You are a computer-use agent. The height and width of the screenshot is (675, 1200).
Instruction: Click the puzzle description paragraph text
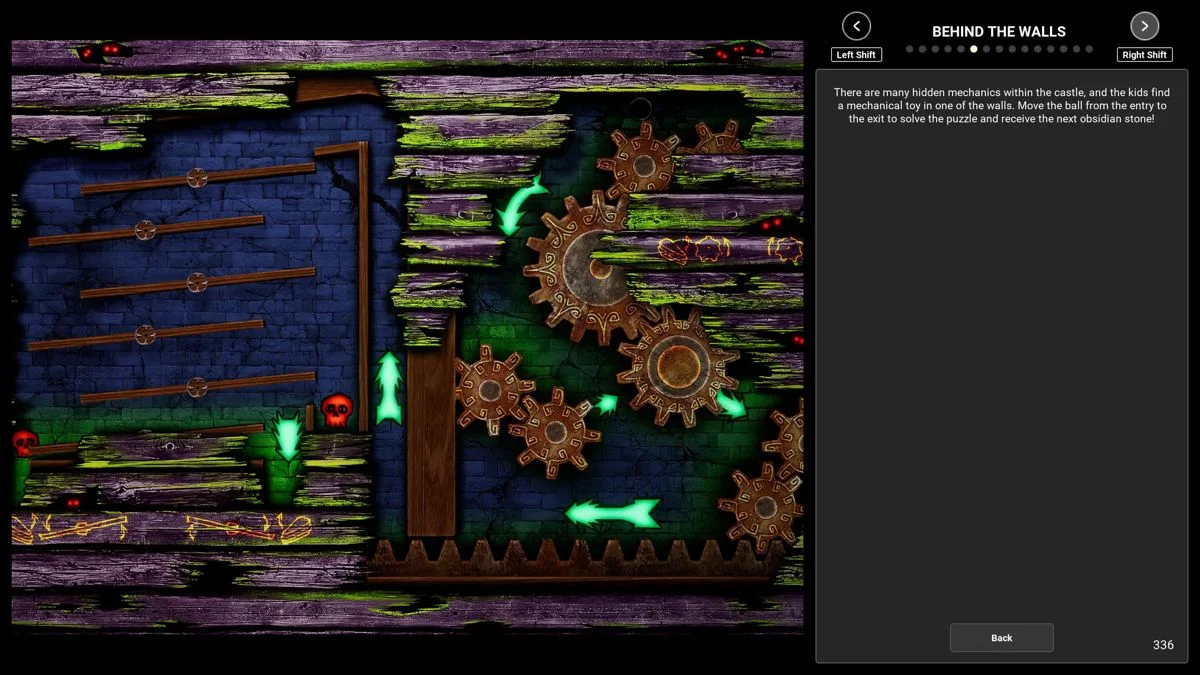tap(1001, 105)
